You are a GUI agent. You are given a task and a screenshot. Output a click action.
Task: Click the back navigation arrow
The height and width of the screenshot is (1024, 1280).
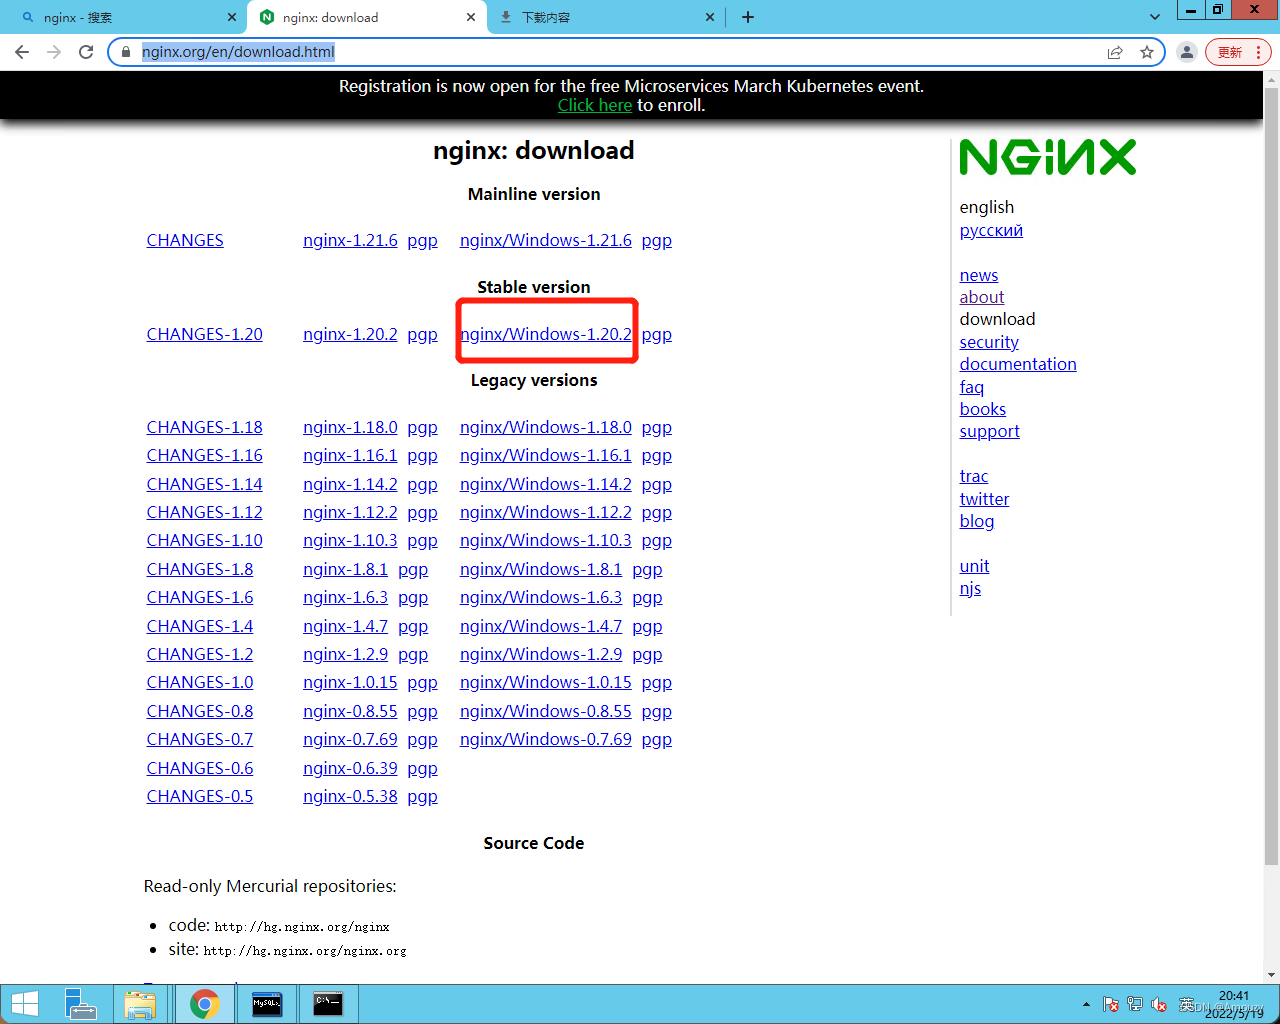coord(22,52)
